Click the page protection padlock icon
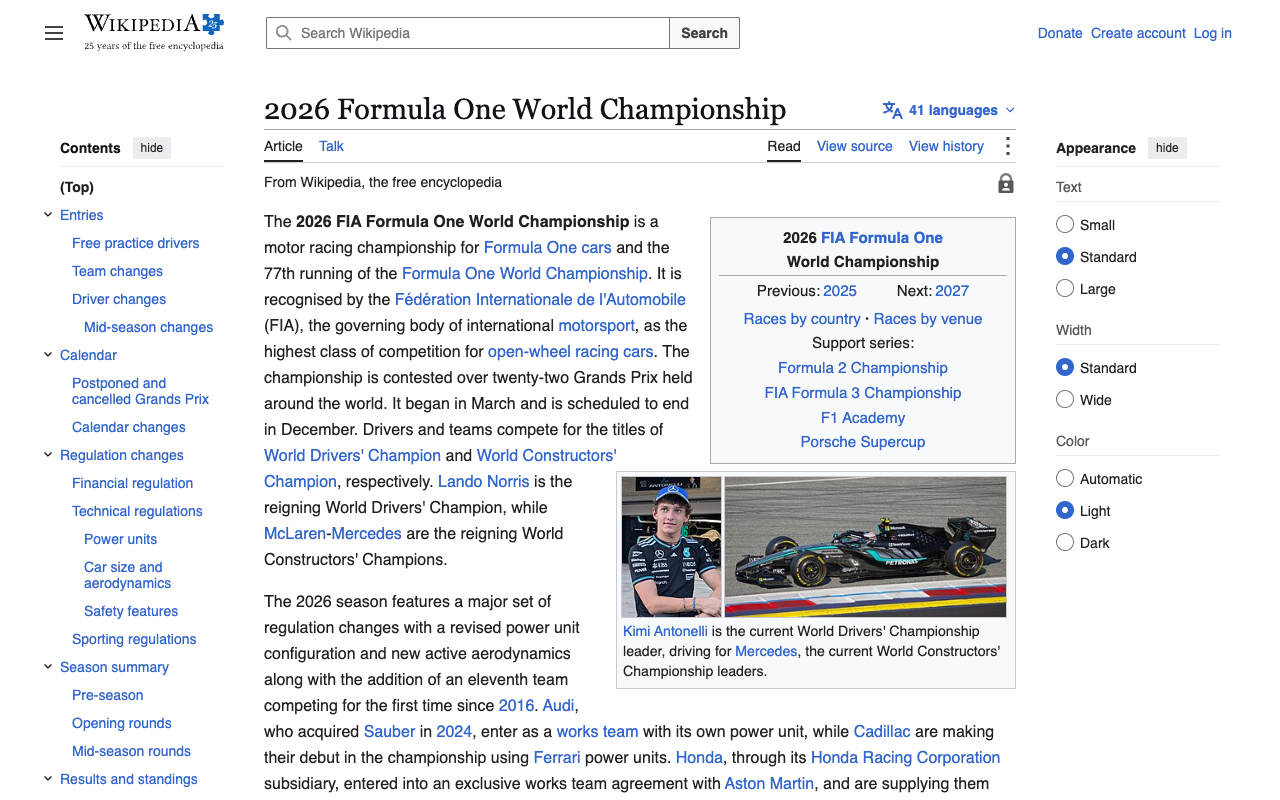The height and width of the screenshot is (800, 1280). 1006,183
